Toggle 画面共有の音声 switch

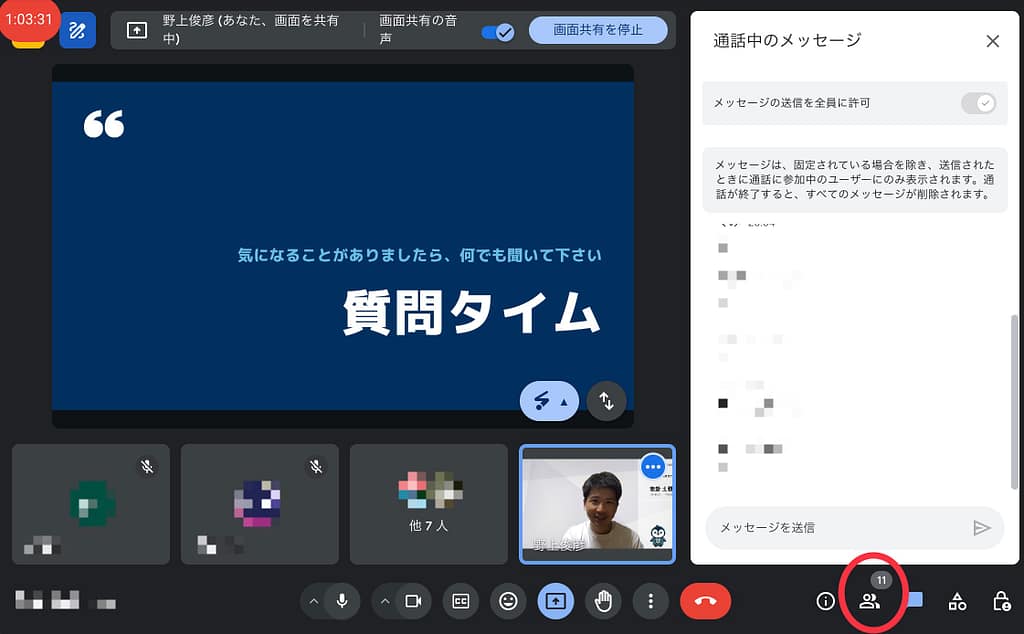(x=497, y=31)
